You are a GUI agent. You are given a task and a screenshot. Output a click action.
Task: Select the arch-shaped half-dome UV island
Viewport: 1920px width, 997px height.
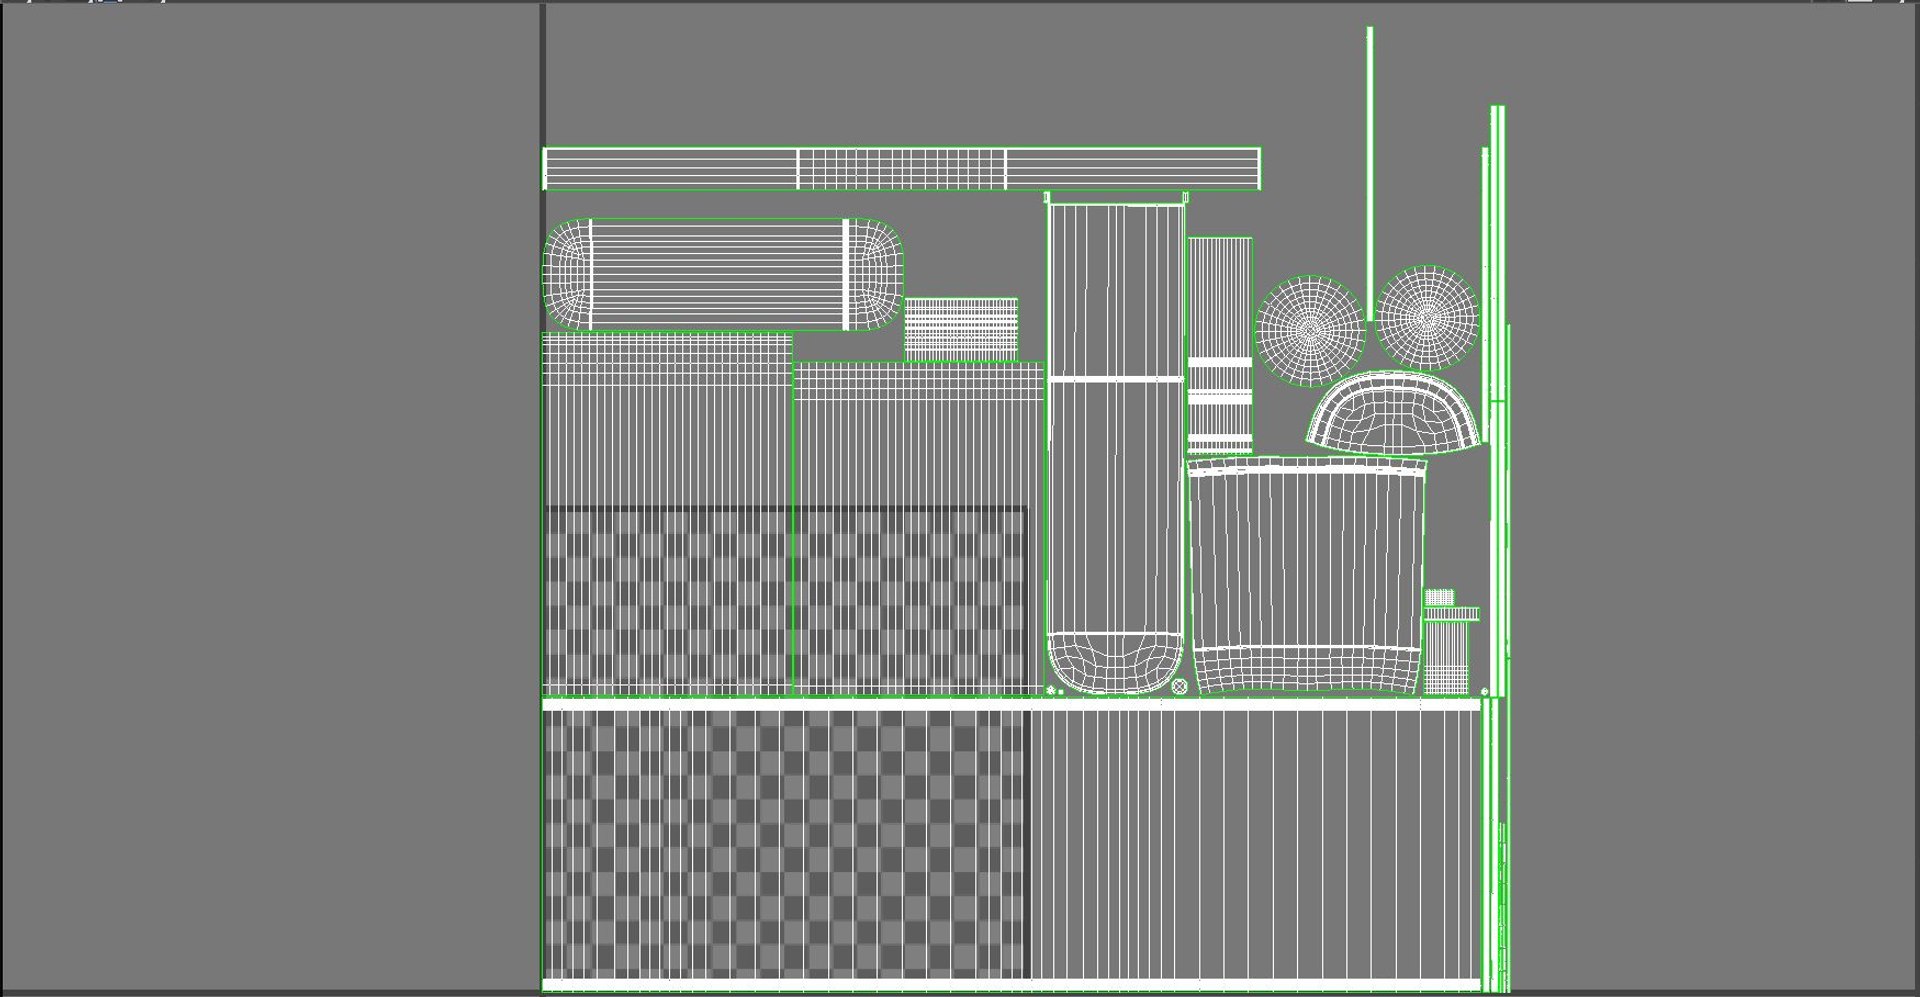tap(1394, 412)
